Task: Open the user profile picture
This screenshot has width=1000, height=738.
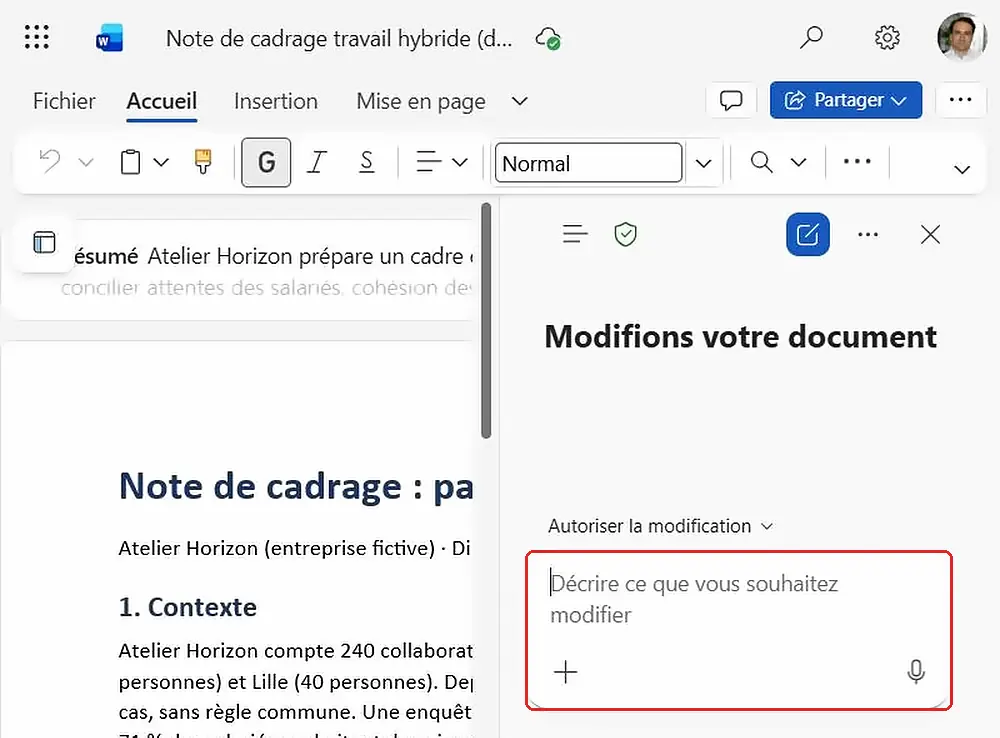Action: point(962,37)
